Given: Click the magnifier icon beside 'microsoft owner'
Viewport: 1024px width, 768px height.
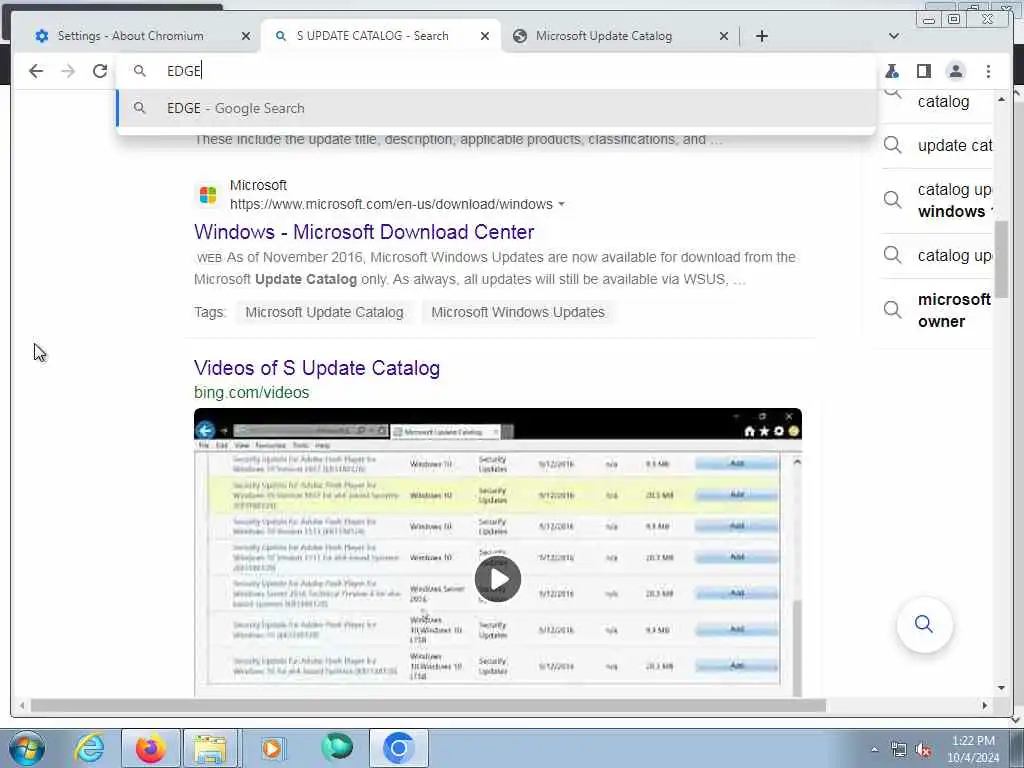Looking at the screenshot, I should [x=892, y=310].
